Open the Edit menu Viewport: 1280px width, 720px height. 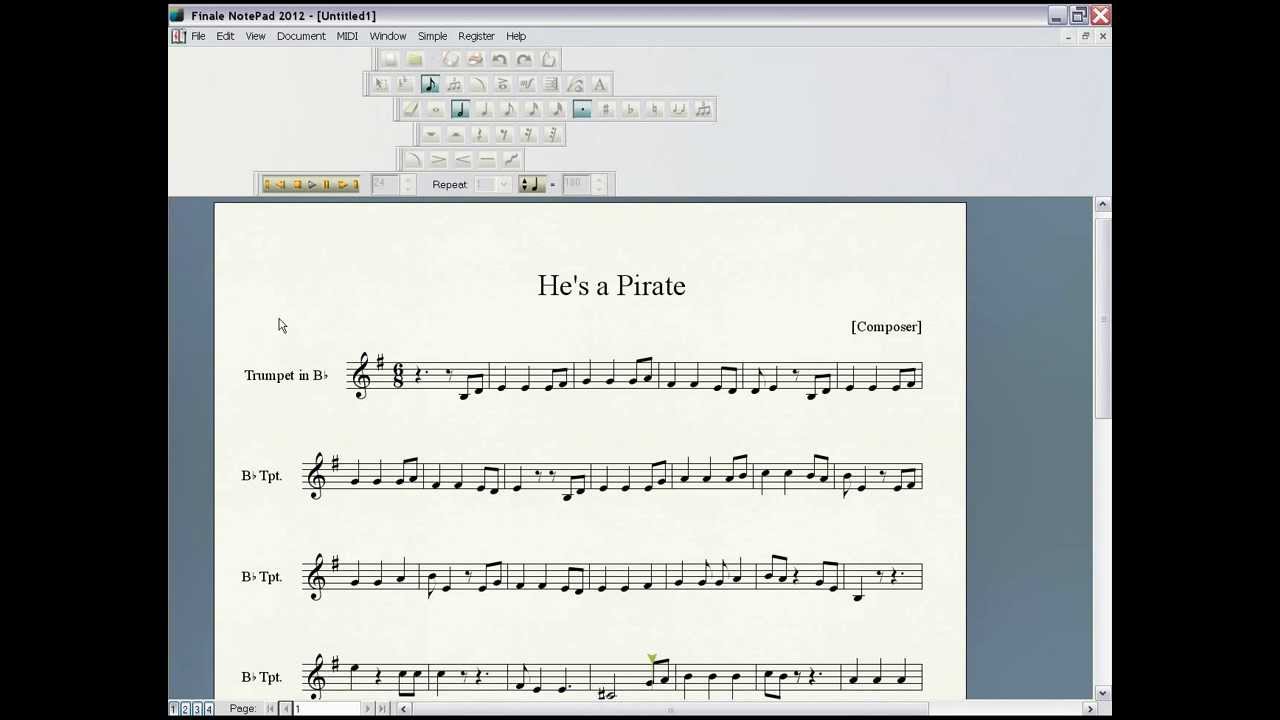225,36
